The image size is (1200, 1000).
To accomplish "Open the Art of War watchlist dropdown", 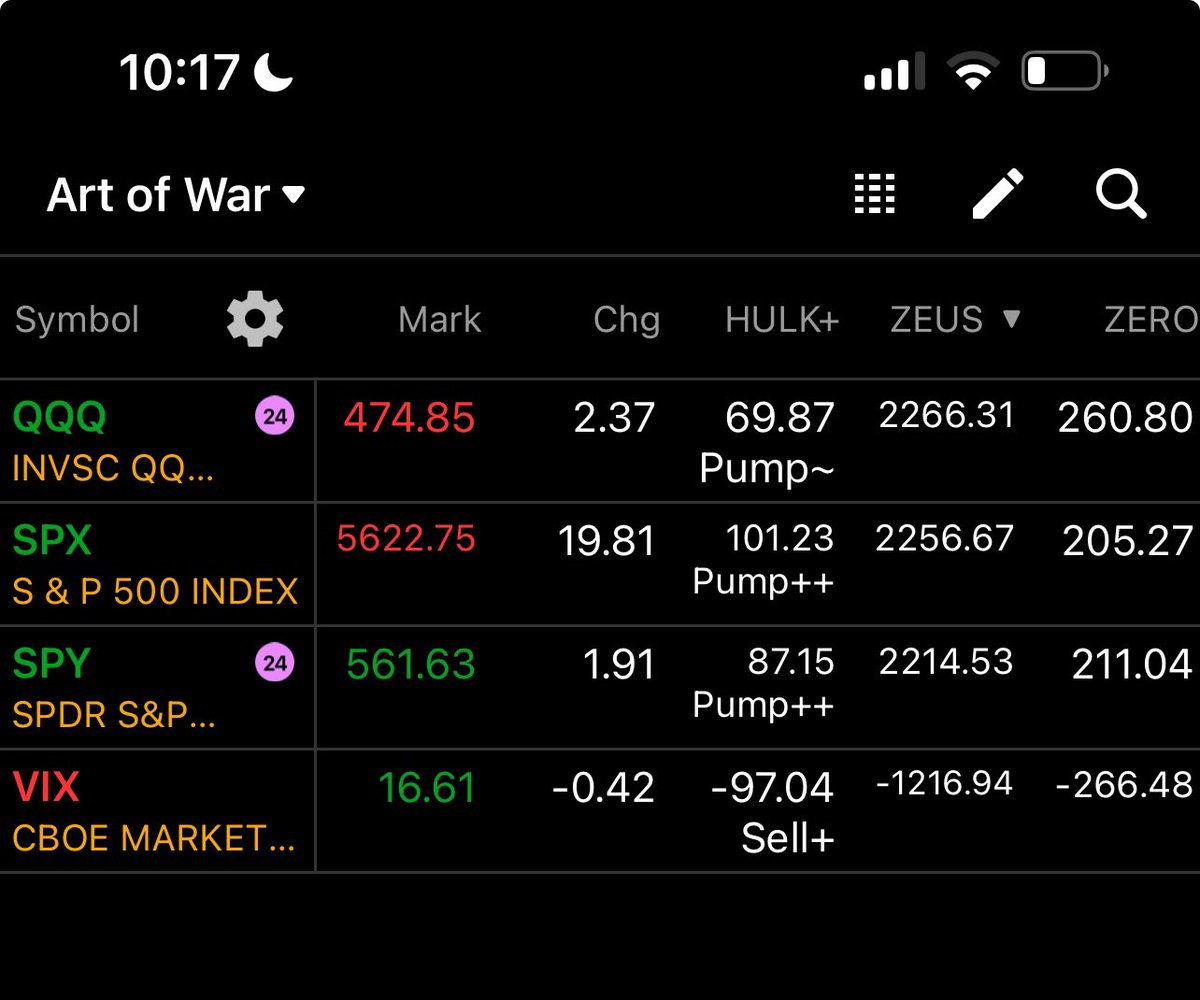I will point(176,194).
